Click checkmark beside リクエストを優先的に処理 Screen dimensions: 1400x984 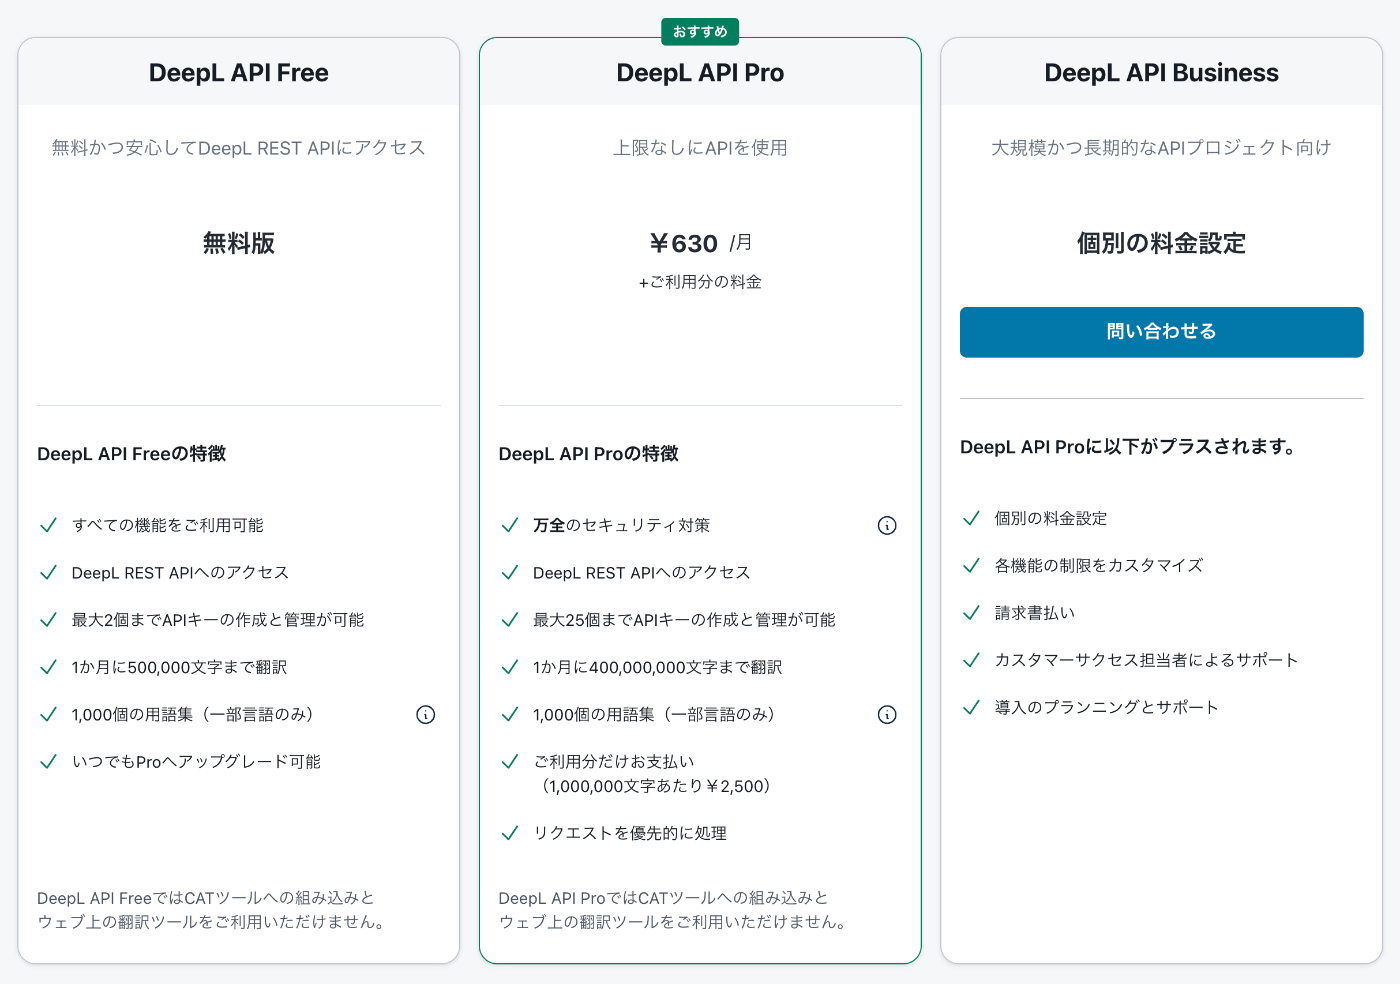point(510,833)
